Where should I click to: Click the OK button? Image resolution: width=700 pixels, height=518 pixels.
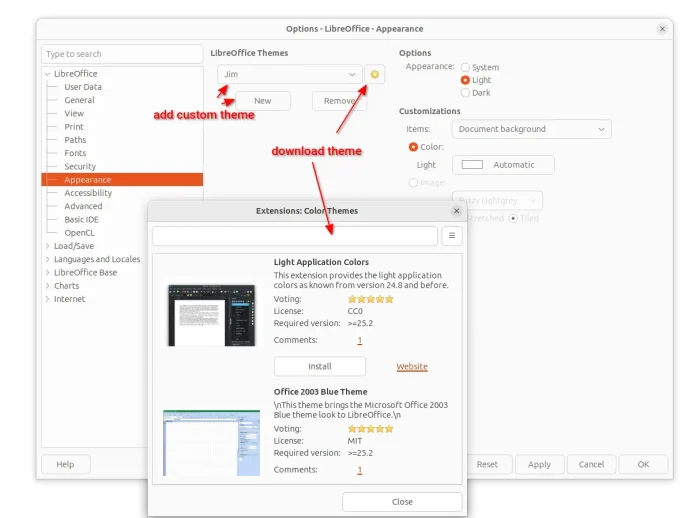(643, 464)
